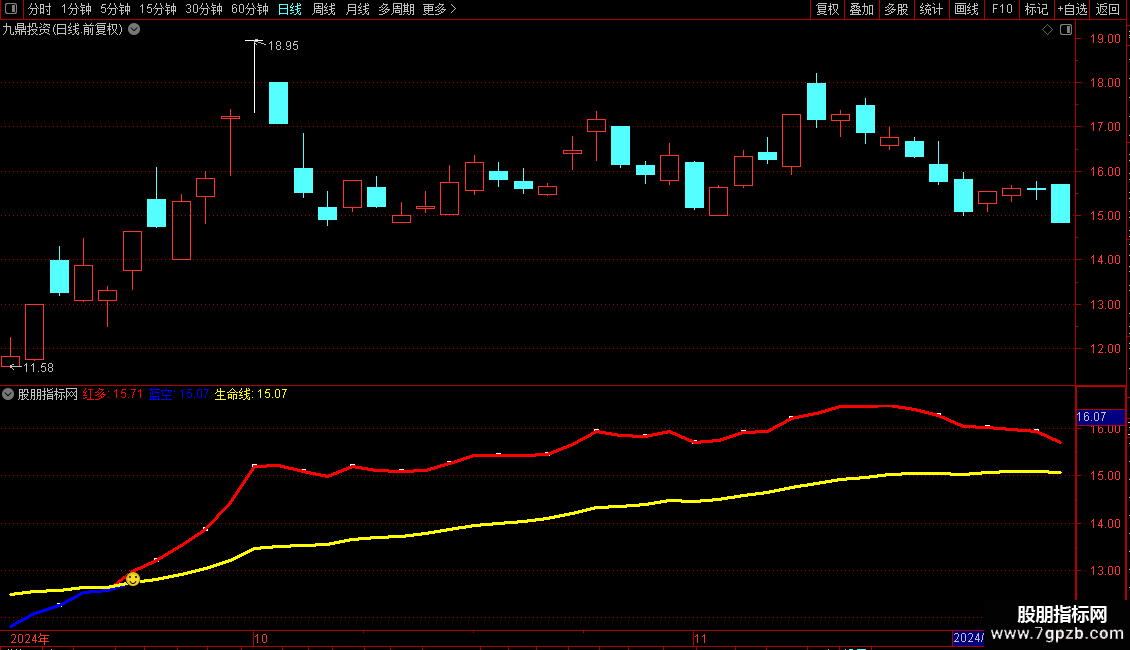The image size is (1130, 650).
Task: Open F10 company info
Action: point(1002,9)
